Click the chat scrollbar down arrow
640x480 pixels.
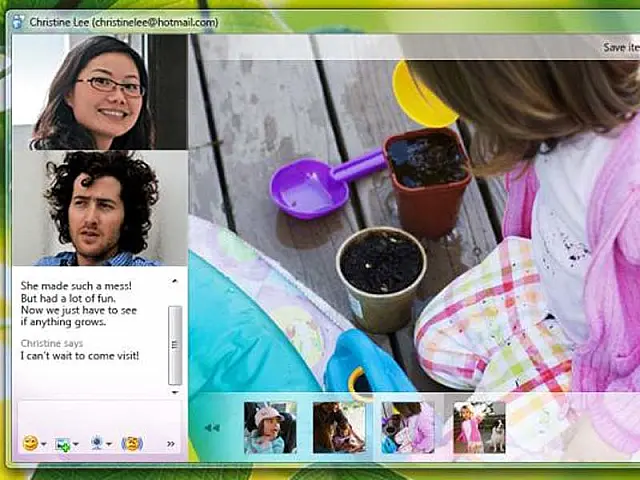(175, 392)
